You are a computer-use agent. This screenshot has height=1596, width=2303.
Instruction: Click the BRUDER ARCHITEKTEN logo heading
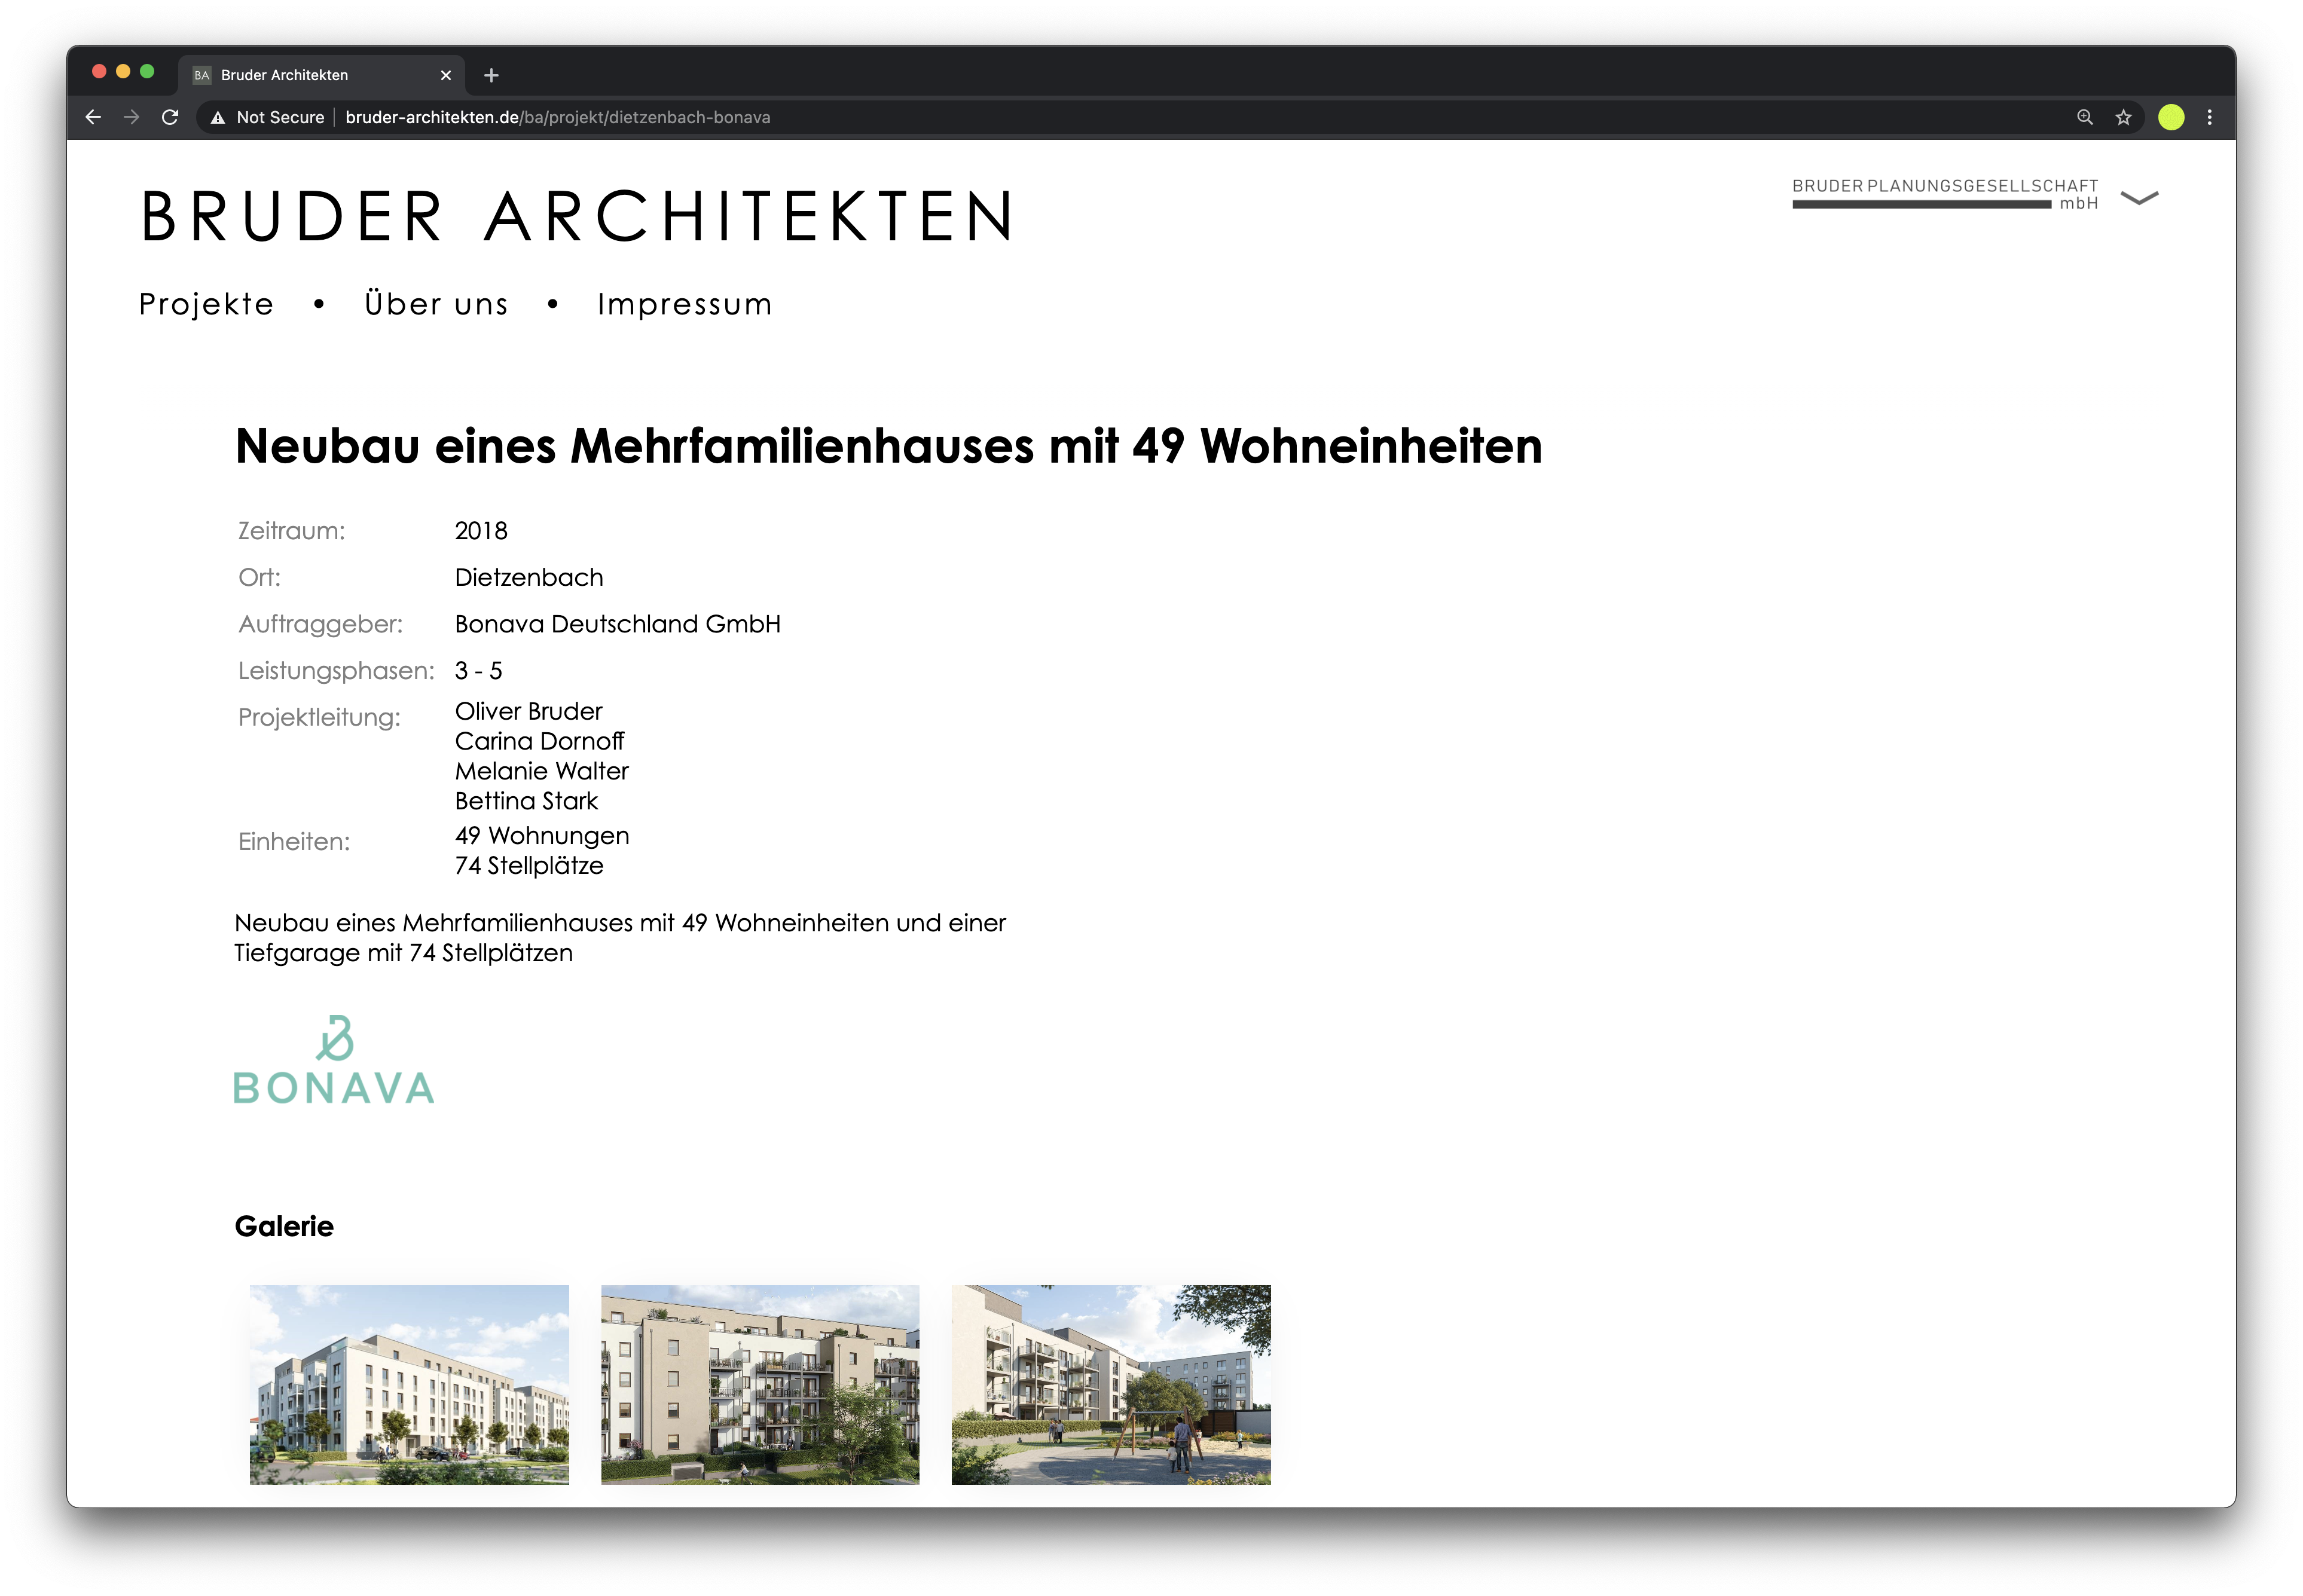coord(578,216)
